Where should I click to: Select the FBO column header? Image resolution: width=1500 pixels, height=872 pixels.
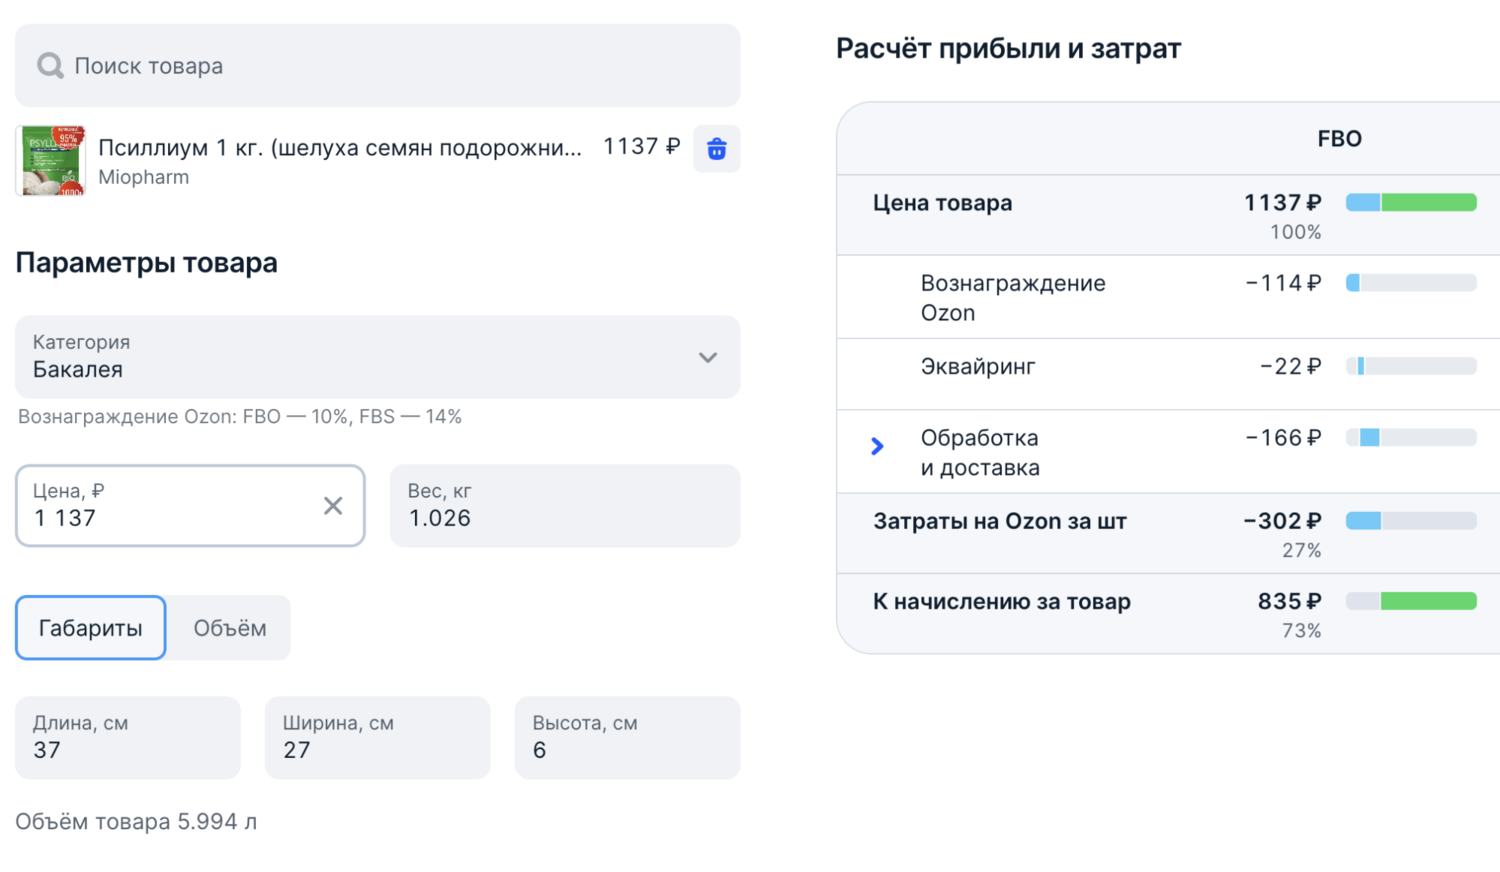1339,139
